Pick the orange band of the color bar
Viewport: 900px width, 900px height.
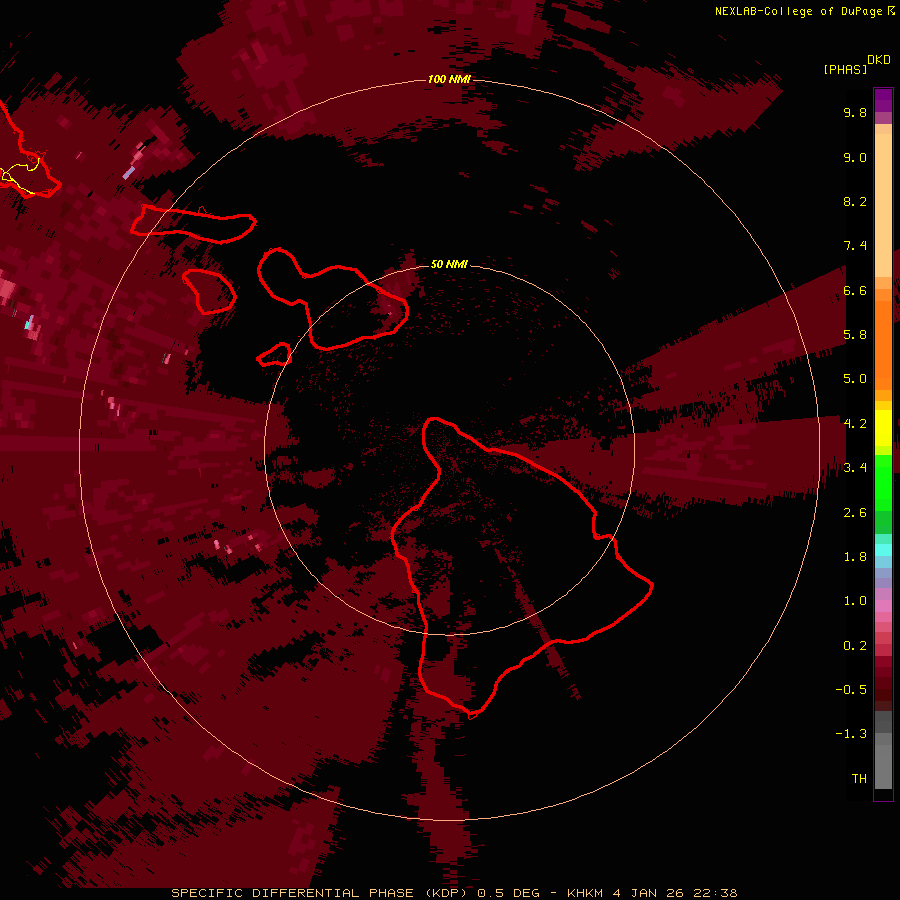pyautogui.click(x=883, y=344)
